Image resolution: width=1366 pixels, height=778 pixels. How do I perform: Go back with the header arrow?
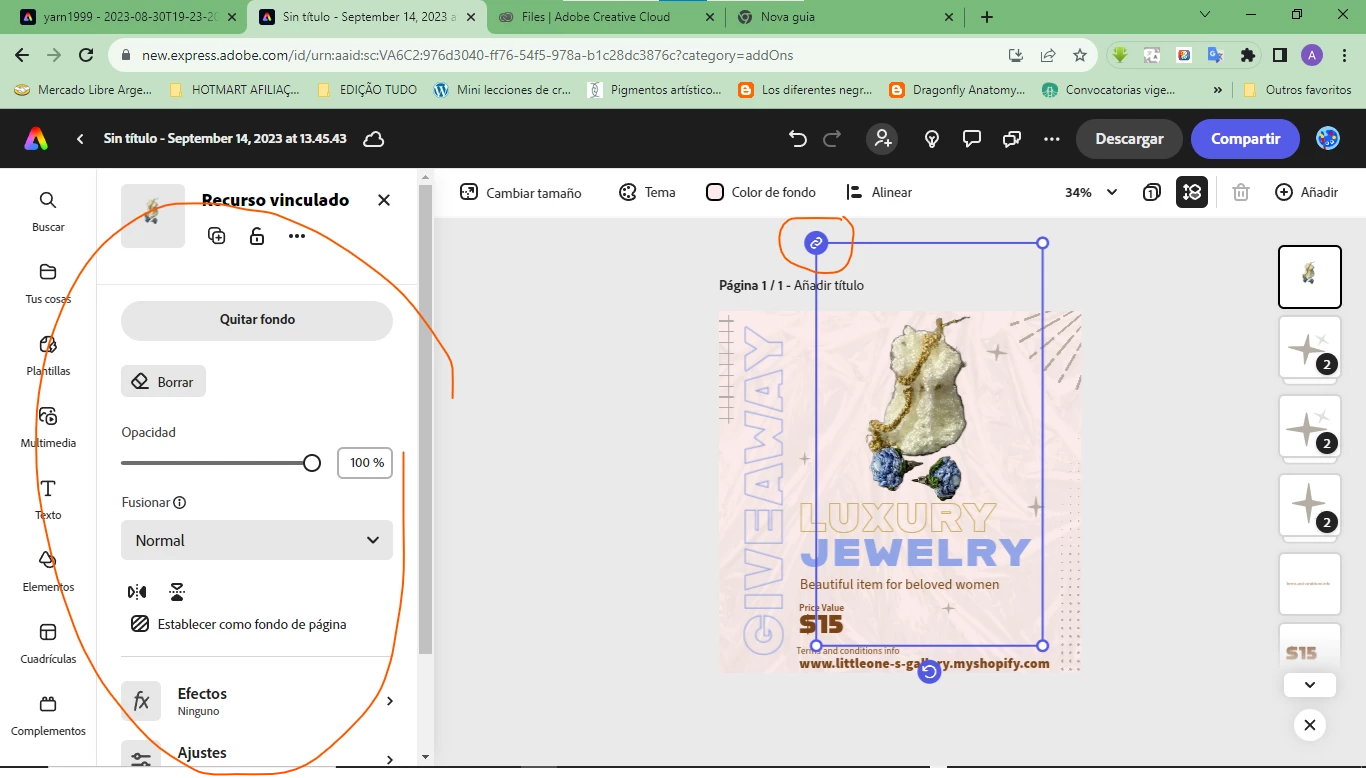click(x=80, y=139)
